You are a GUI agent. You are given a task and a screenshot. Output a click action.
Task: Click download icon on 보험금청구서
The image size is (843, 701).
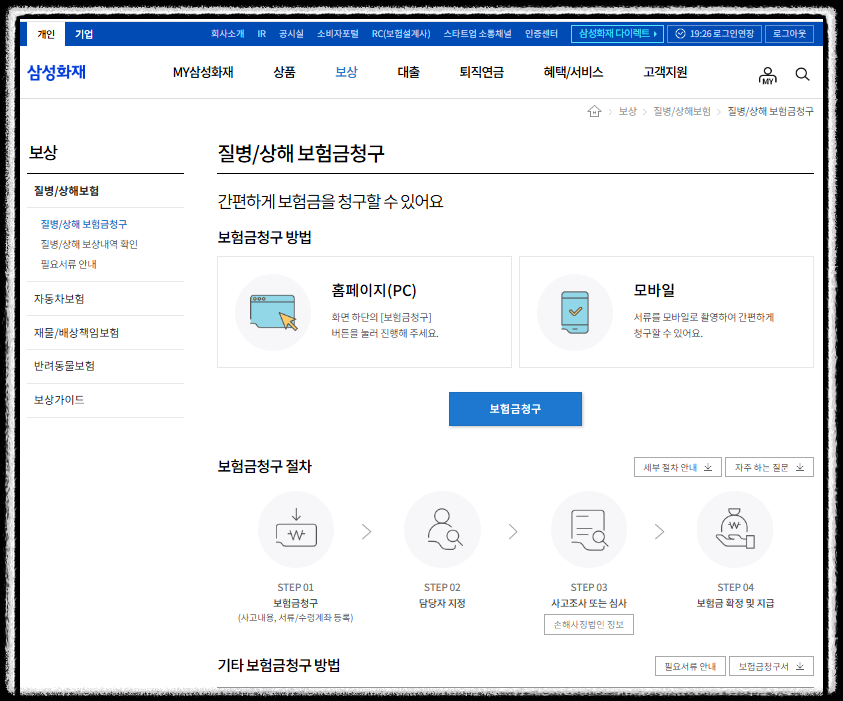click(x=800, y=666)
